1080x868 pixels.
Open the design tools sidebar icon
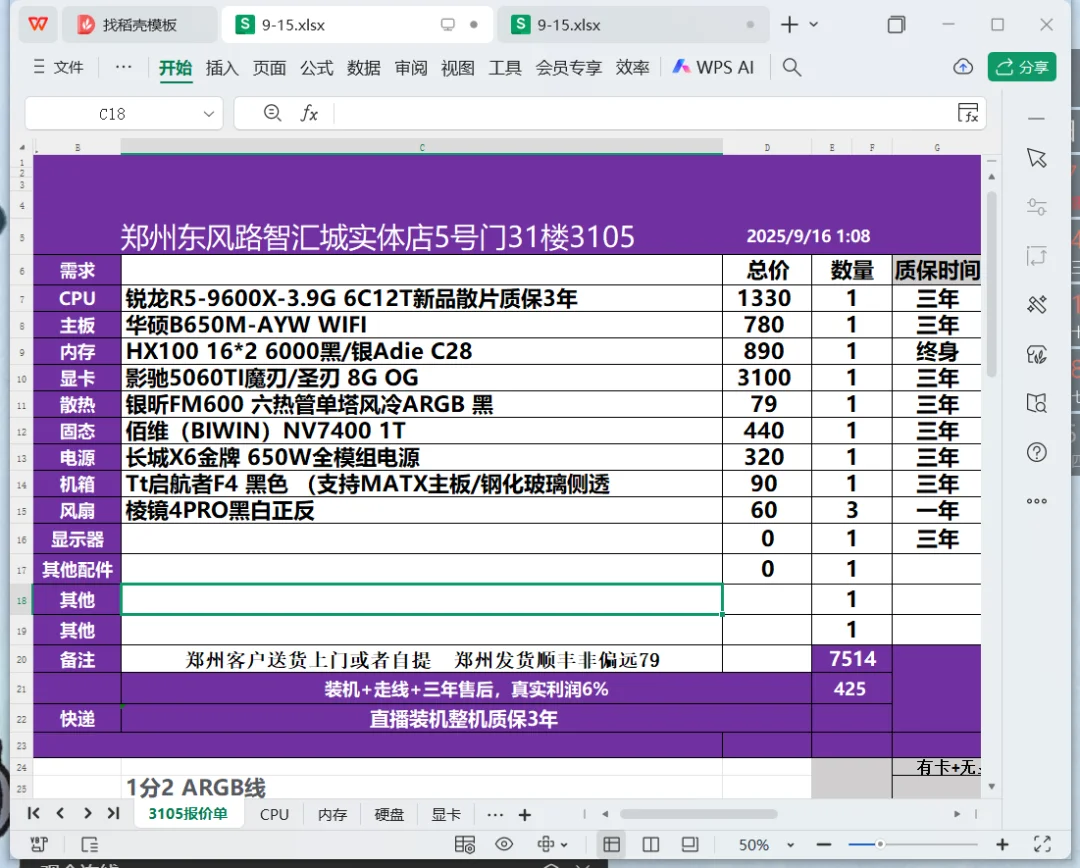1037,304
